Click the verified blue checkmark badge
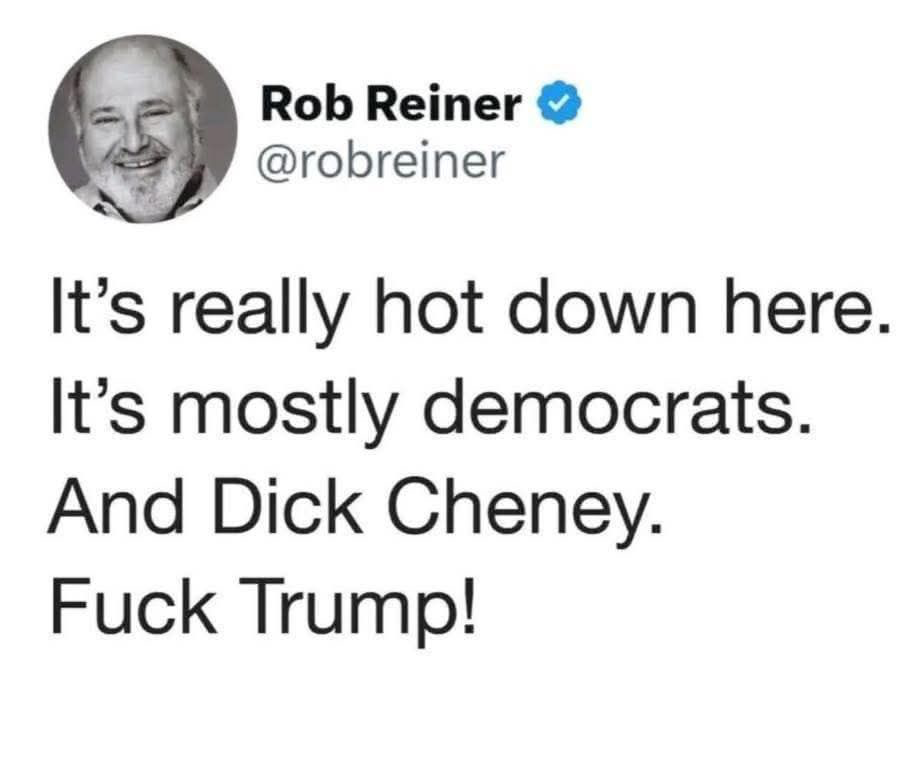Screen dimensions: 924x775 coord(559,104)
